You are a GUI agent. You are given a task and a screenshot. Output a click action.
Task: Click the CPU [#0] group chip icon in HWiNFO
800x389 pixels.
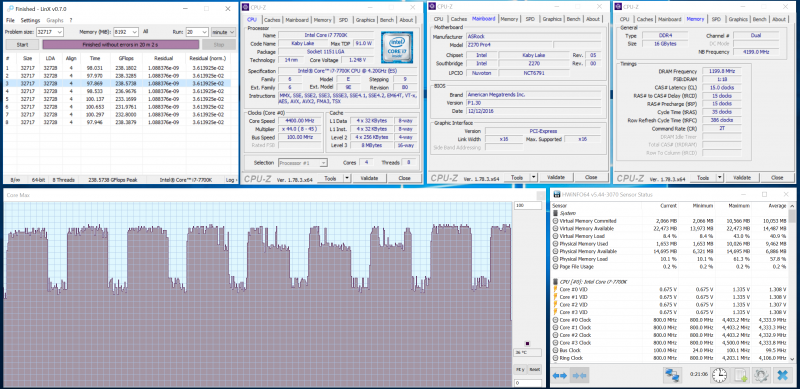point(556,281)
